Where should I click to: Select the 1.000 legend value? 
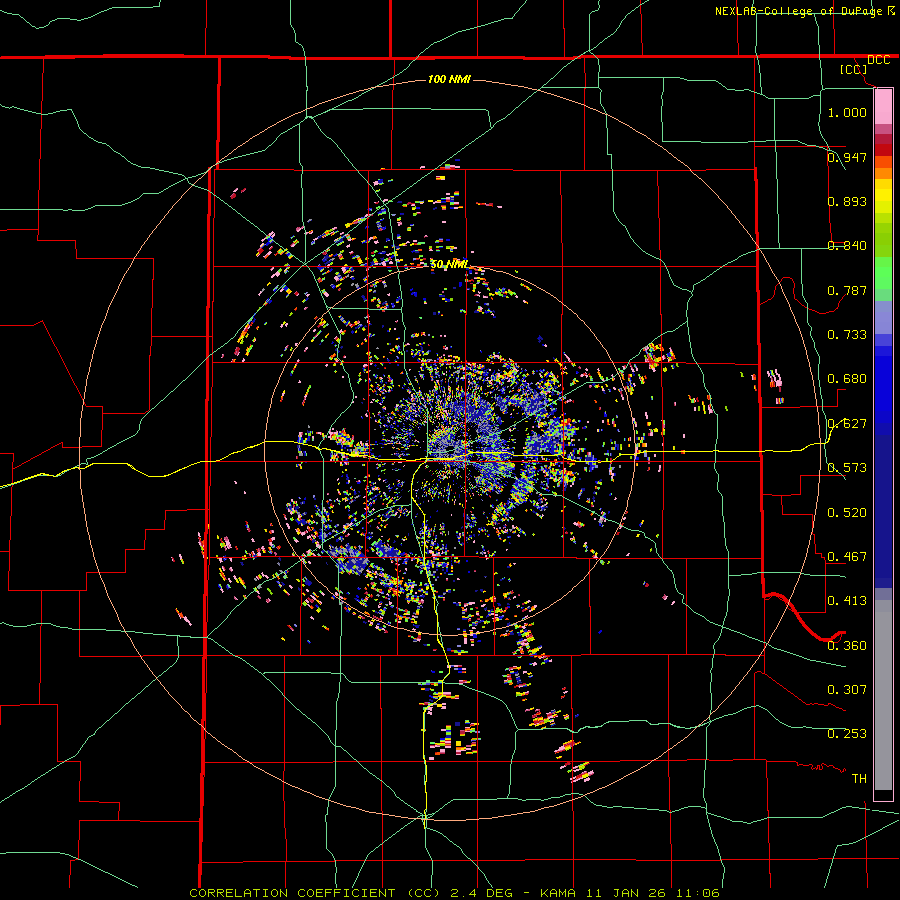click(x=847, y=112)
